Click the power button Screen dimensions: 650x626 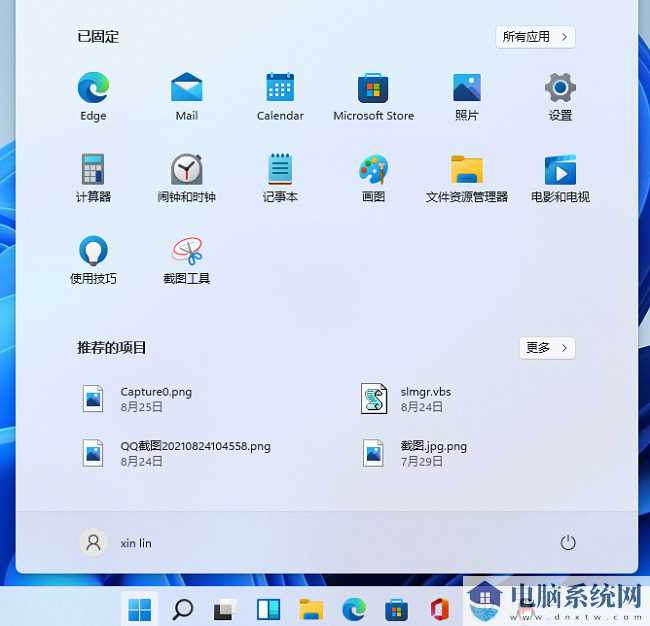568,543
